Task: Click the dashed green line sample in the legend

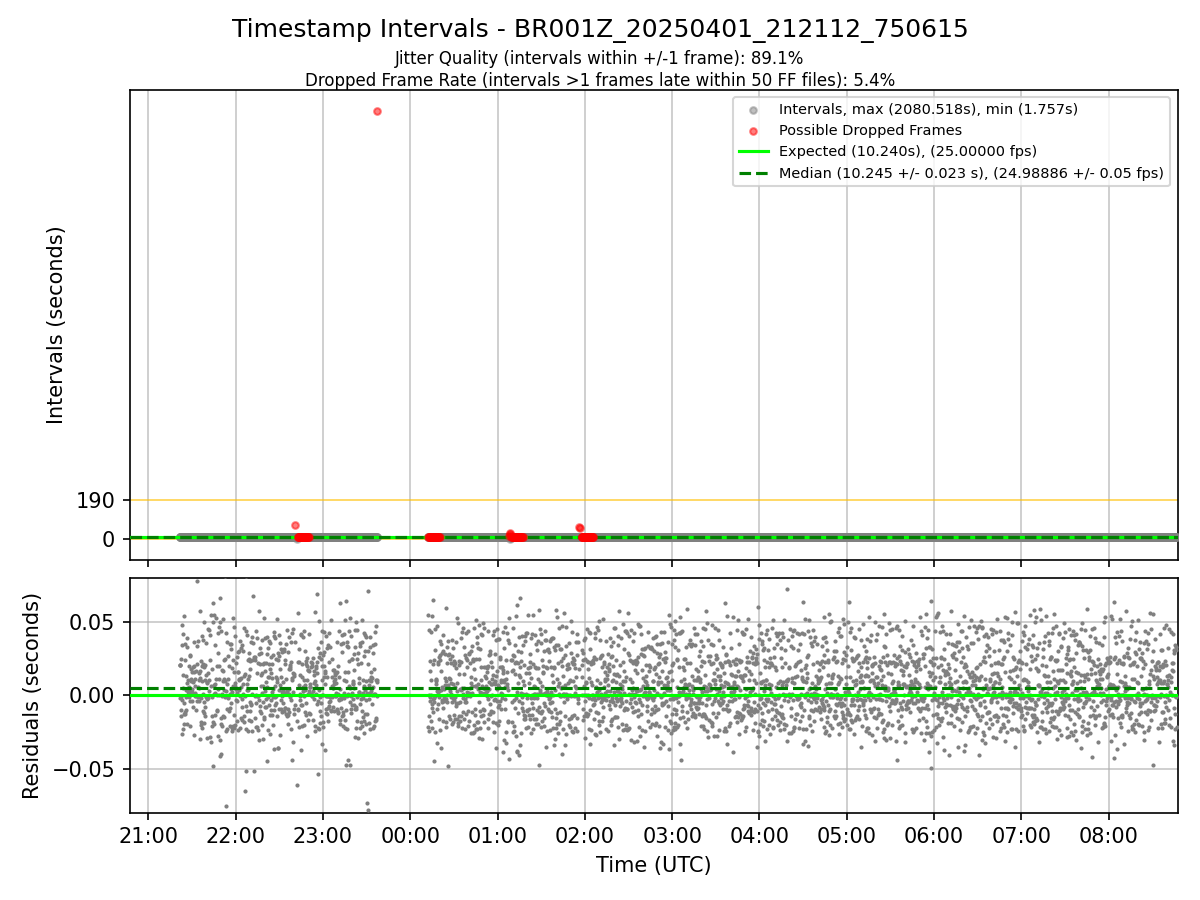Action: [754, 173]
